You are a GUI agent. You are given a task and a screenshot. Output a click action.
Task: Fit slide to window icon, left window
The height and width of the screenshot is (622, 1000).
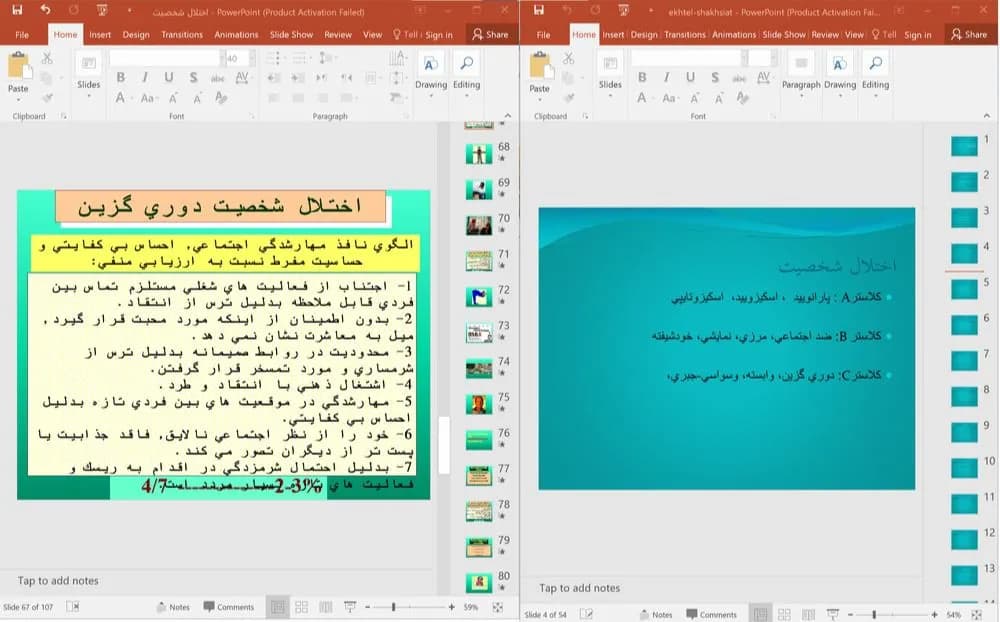click(x=497, y=607)
